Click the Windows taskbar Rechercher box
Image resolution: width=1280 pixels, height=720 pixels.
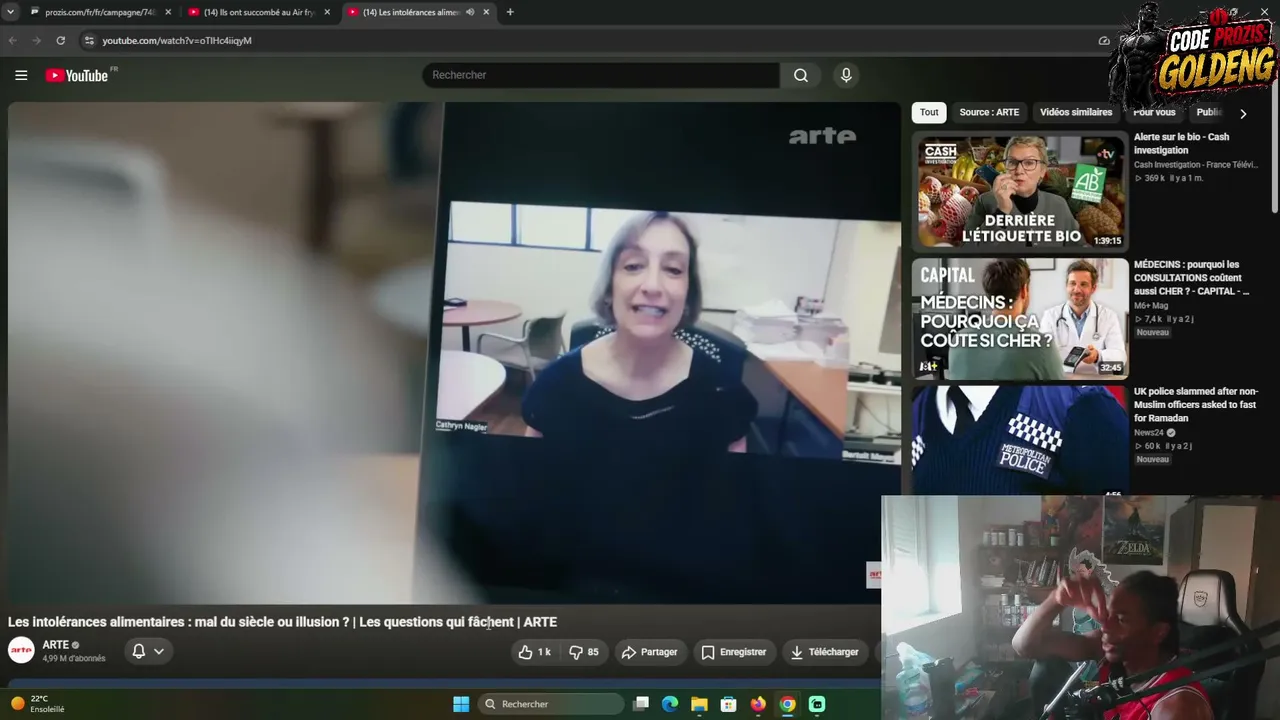pos(551,704)
